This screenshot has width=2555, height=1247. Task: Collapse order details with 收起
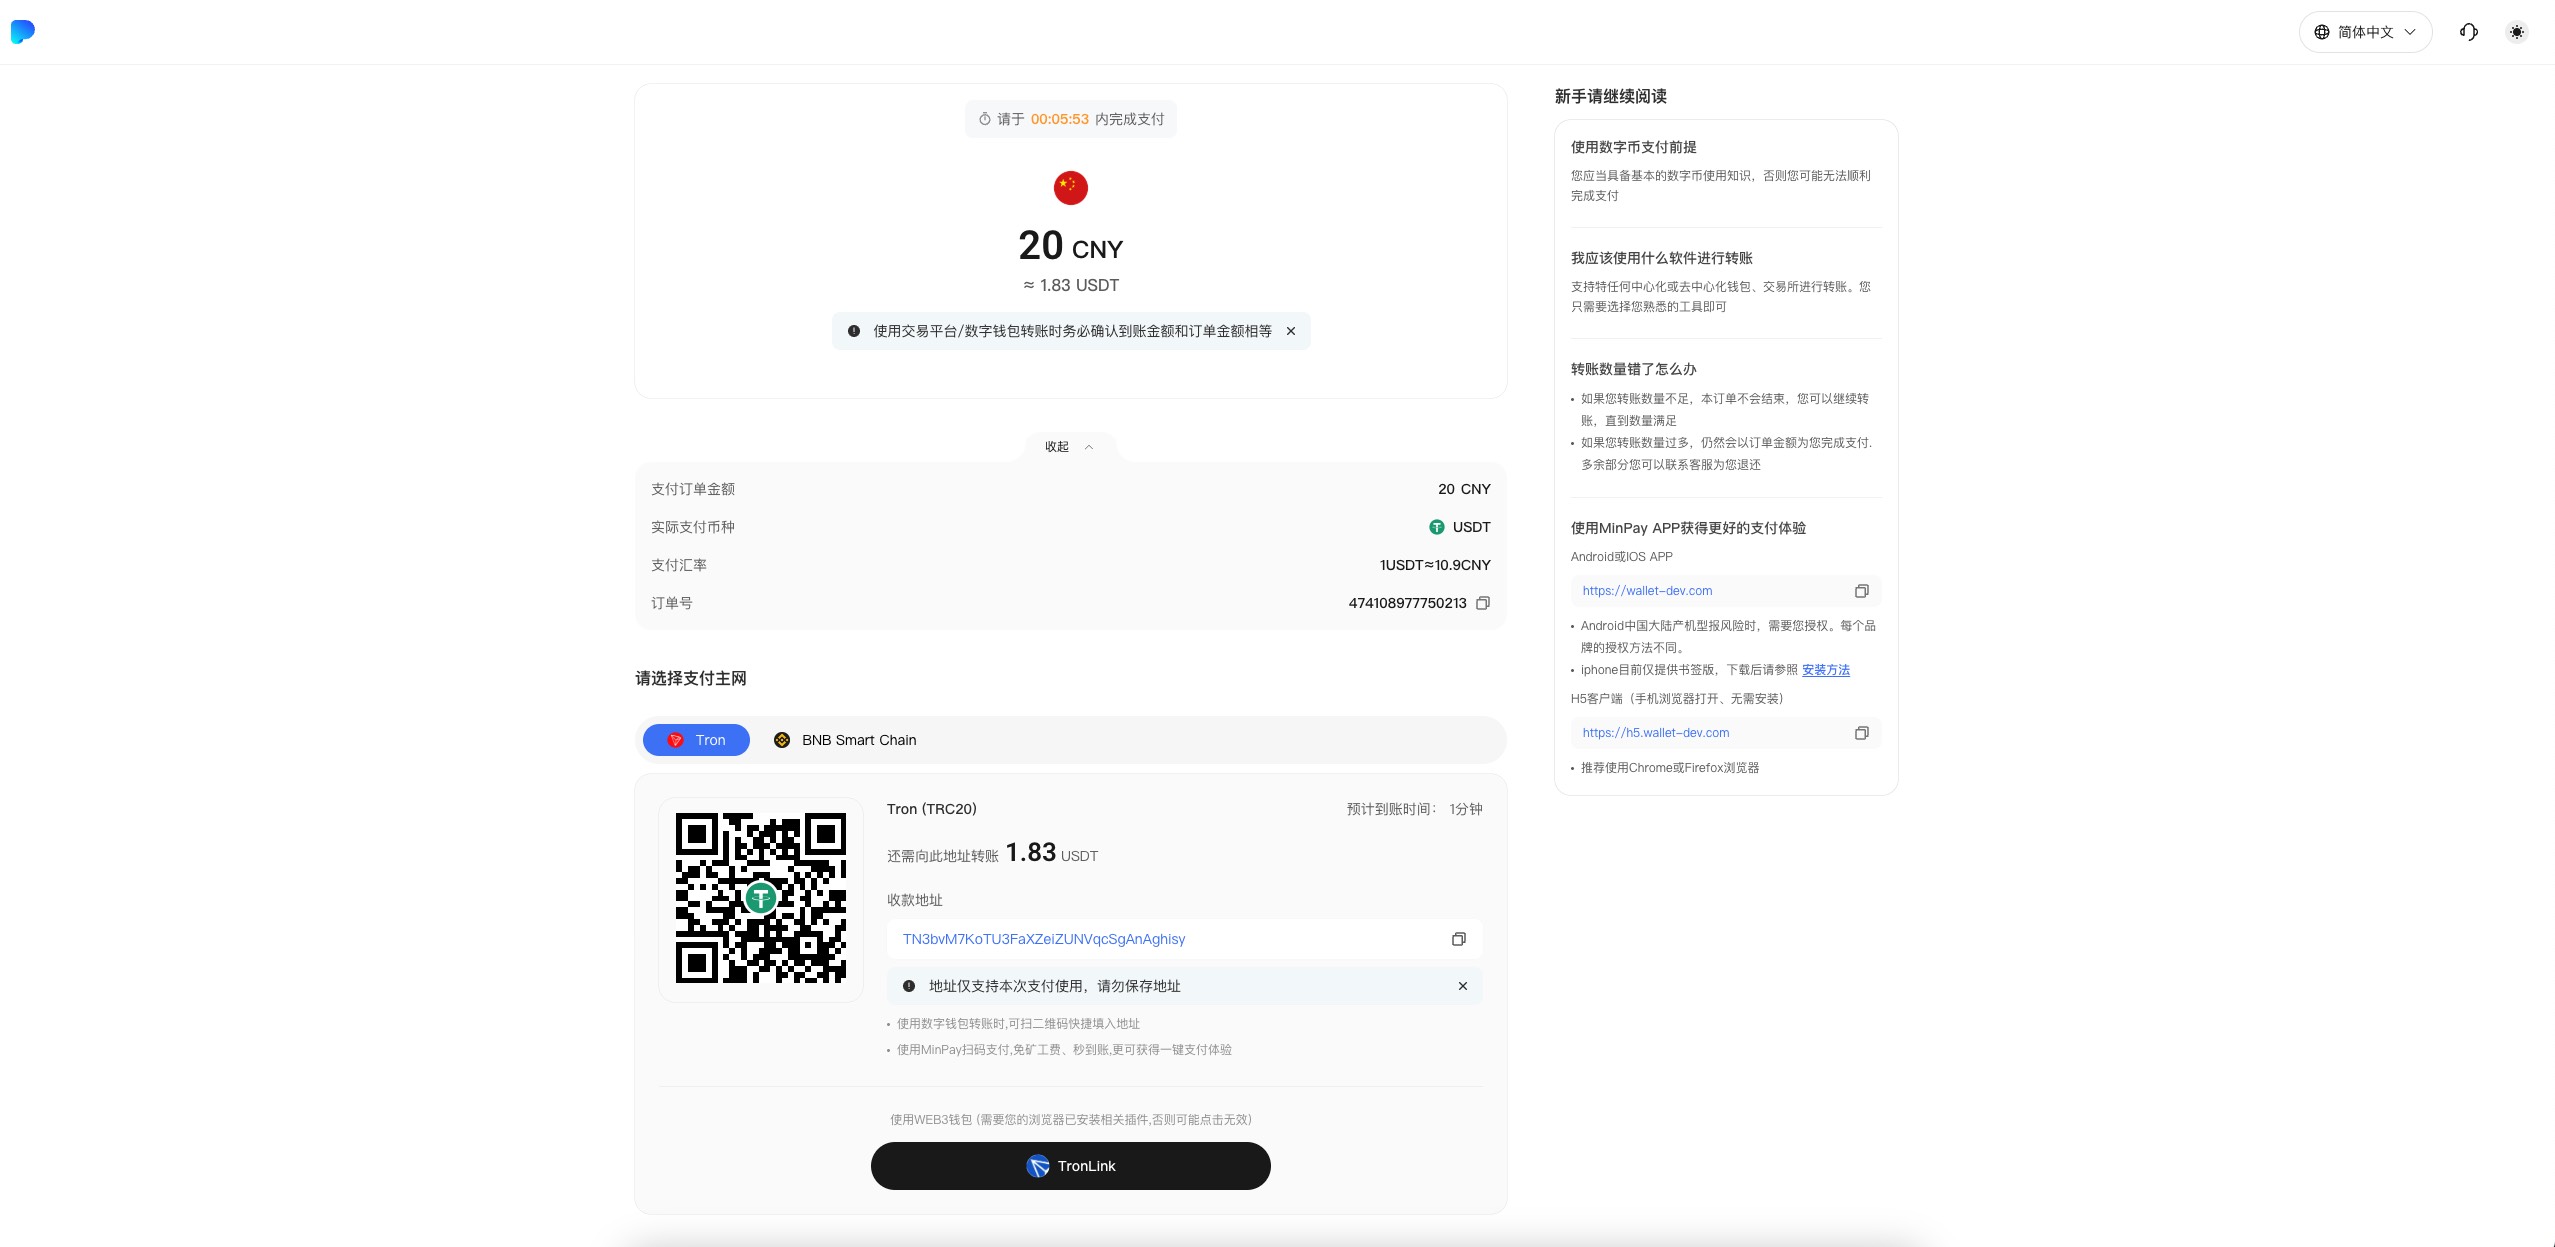tap(1069, 447)
